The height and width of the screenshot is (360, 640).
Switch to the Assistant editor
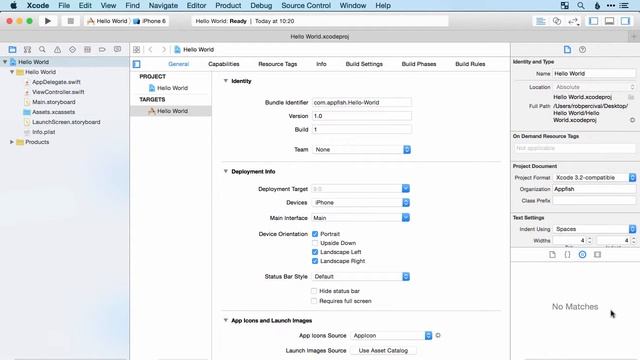[557, 21]
